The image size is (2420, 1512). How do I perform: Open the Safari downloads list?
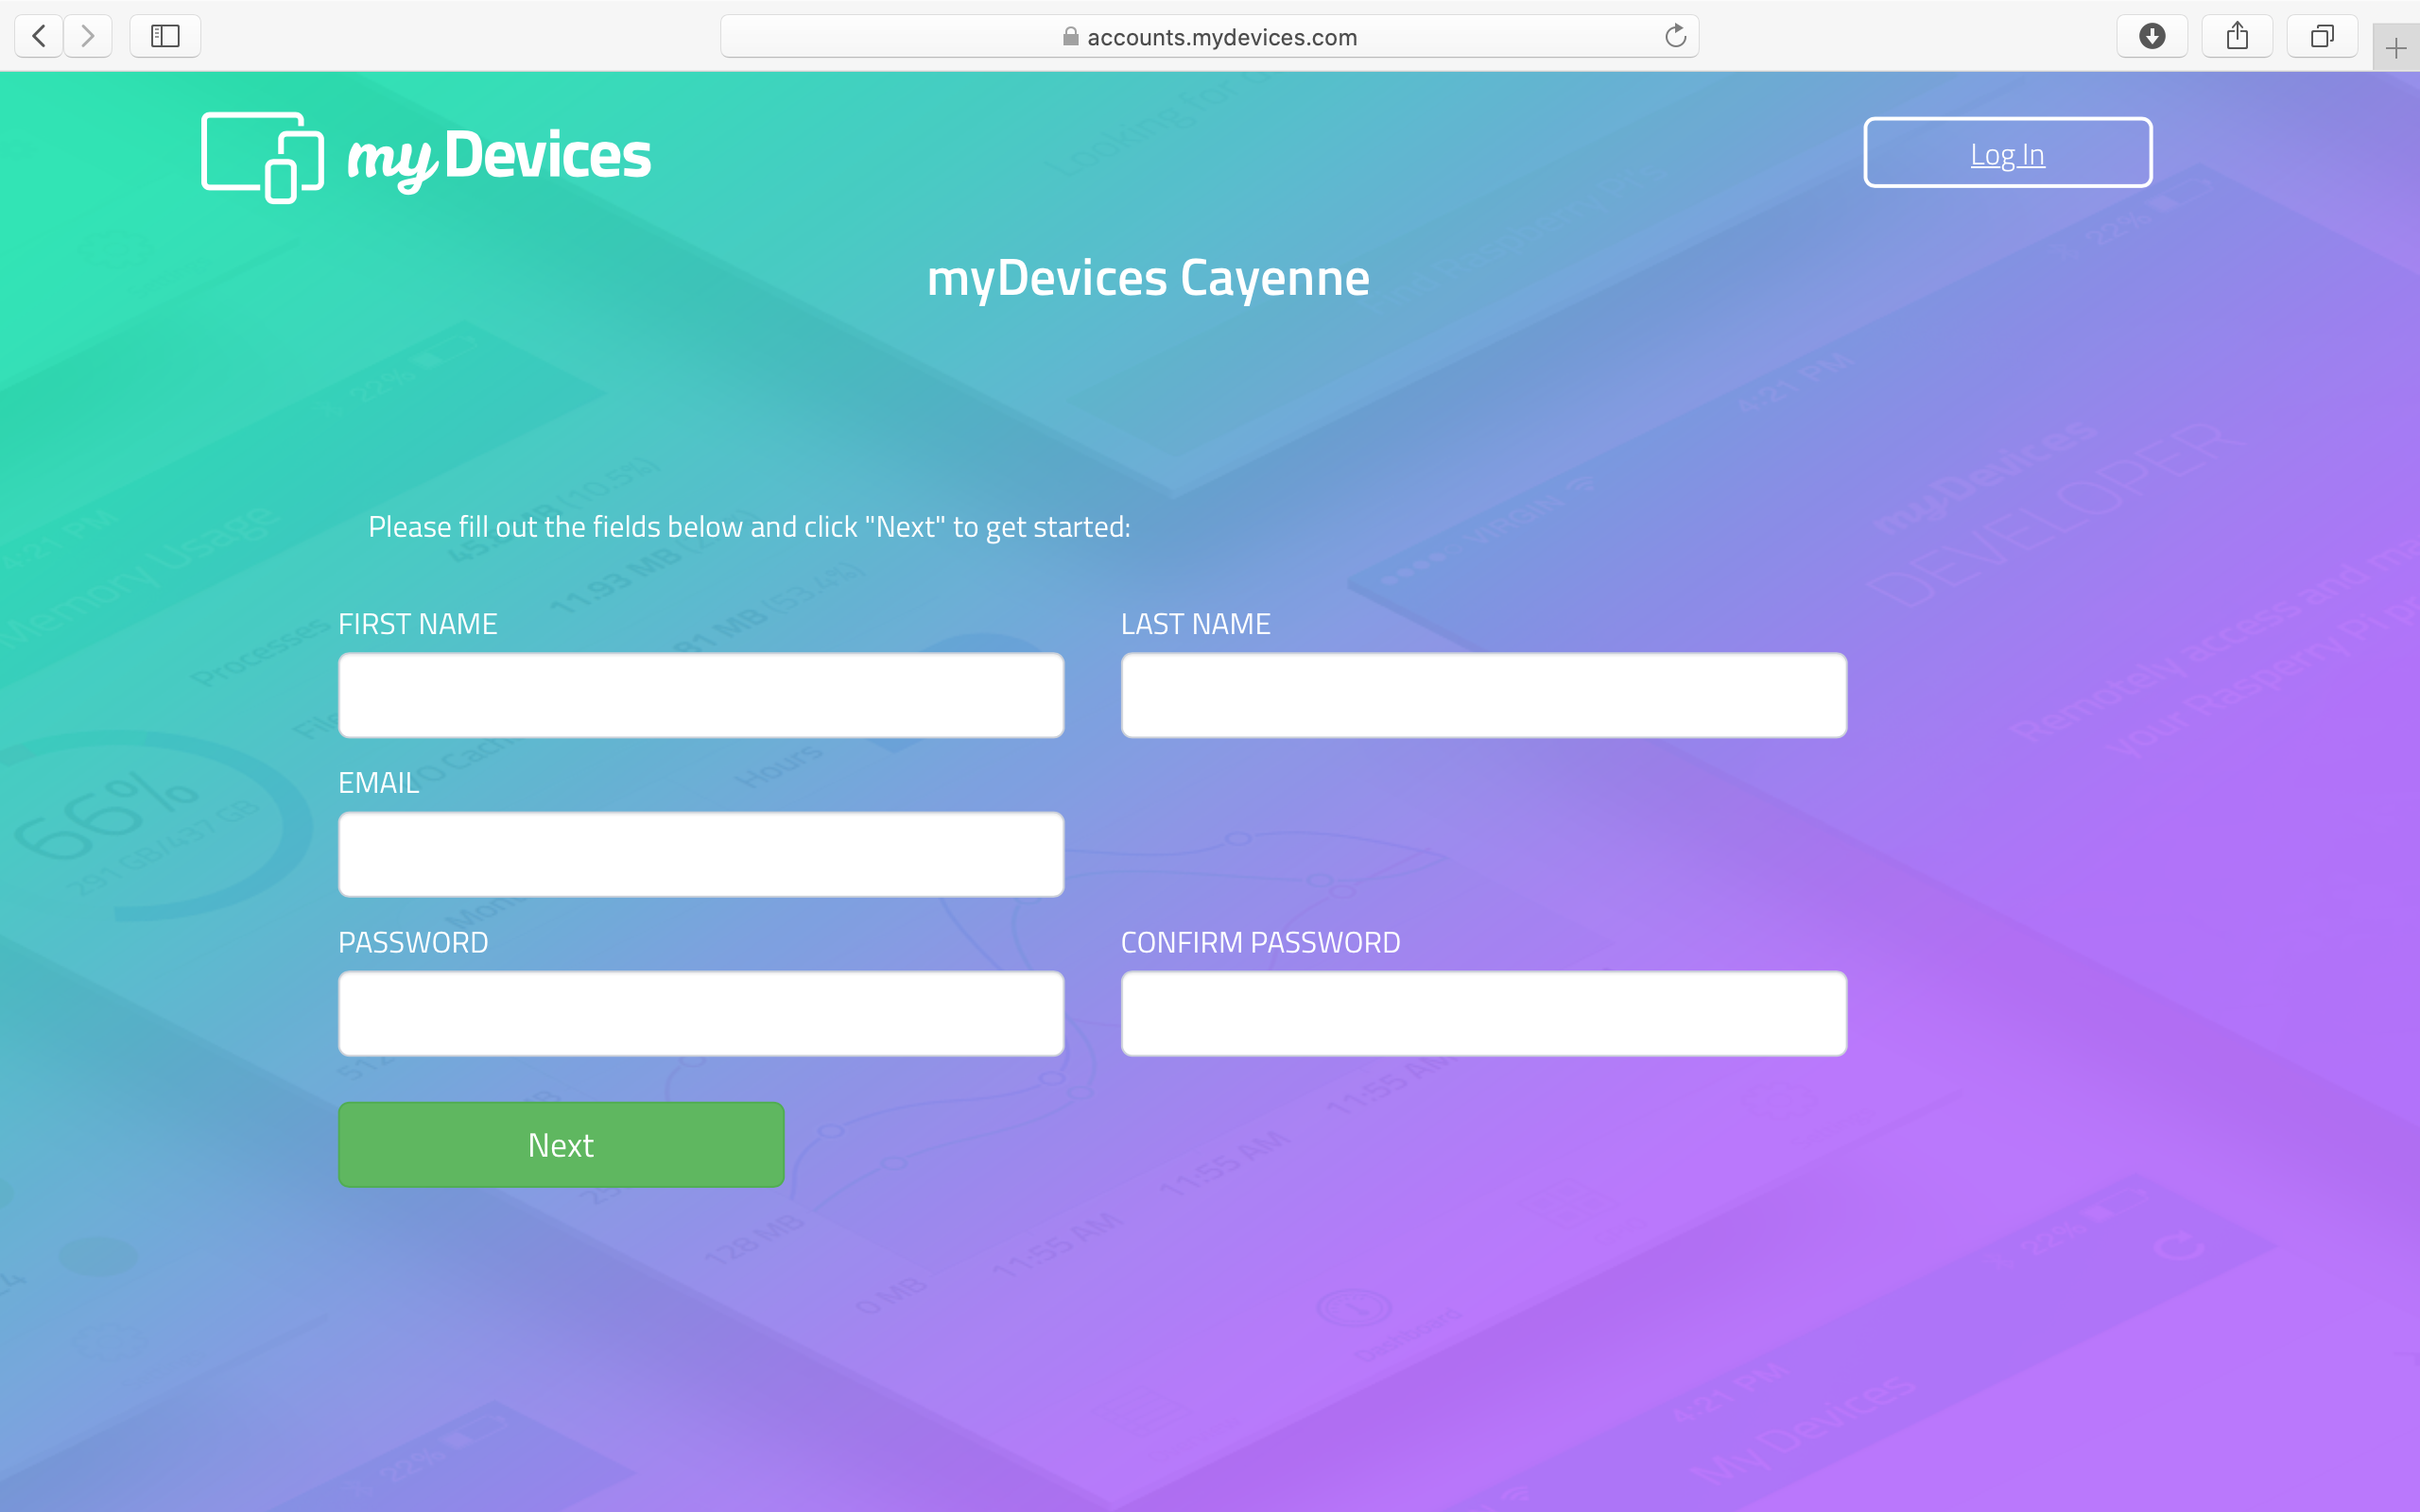pos(2152,37)
